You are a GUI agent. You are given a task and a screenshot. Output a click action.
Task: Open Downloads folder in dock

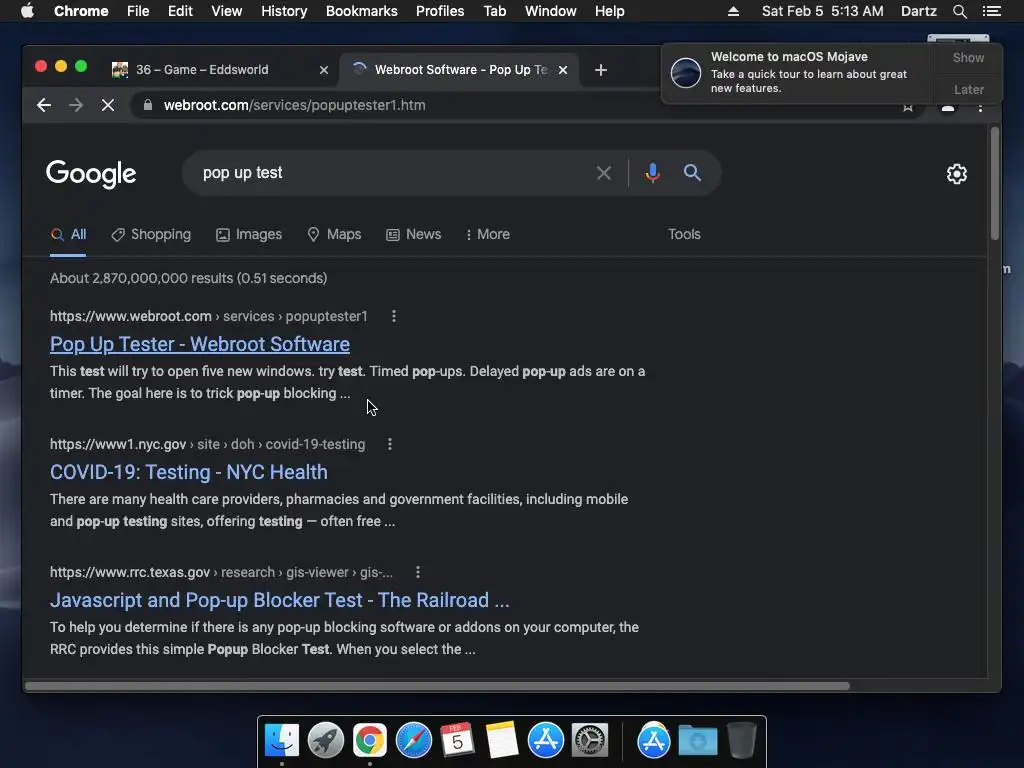(697, 741)
